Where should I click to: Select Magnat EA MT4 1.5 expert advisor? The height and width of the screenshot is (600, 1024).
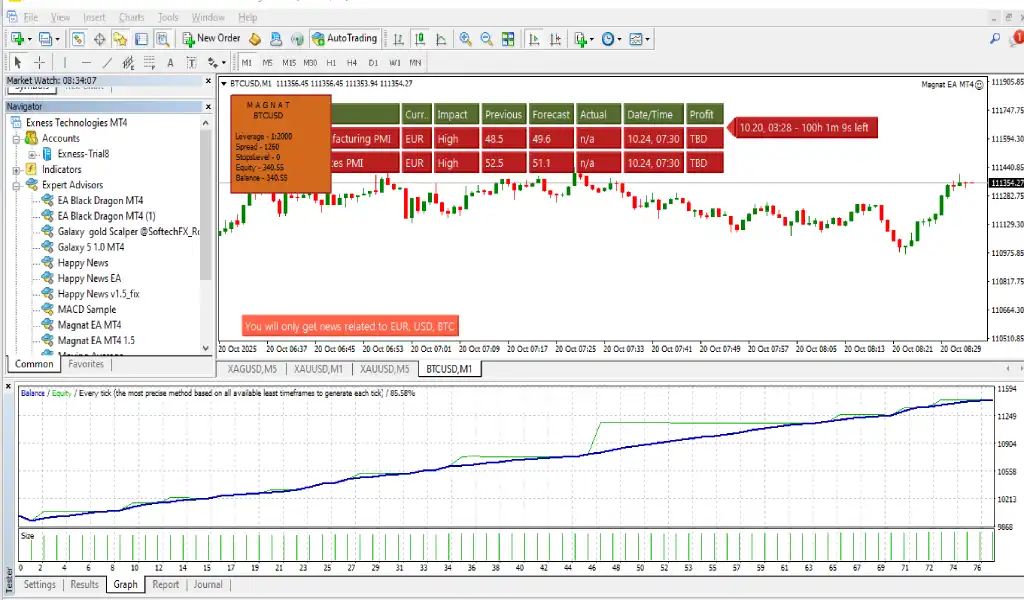tap(96, 341)
